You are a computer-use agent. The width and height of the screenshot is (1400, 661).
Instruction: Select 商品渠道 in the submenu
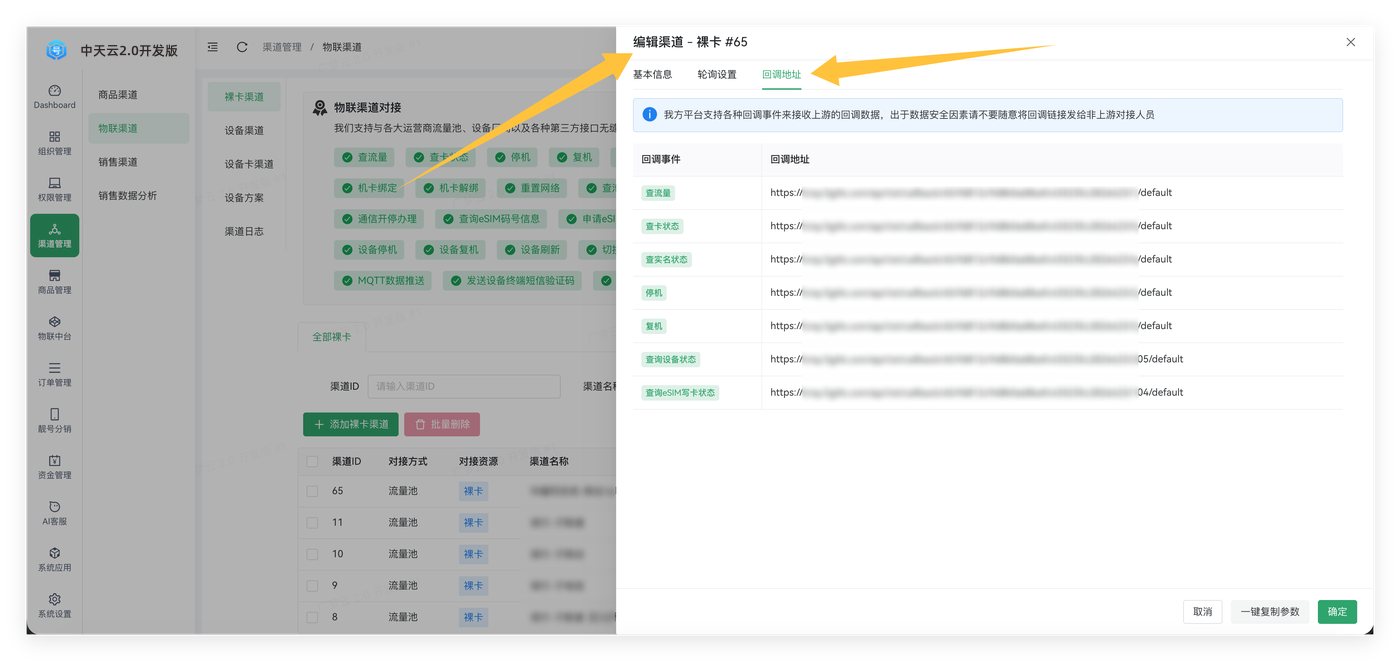pyautogui.click(x=118, y=95)
